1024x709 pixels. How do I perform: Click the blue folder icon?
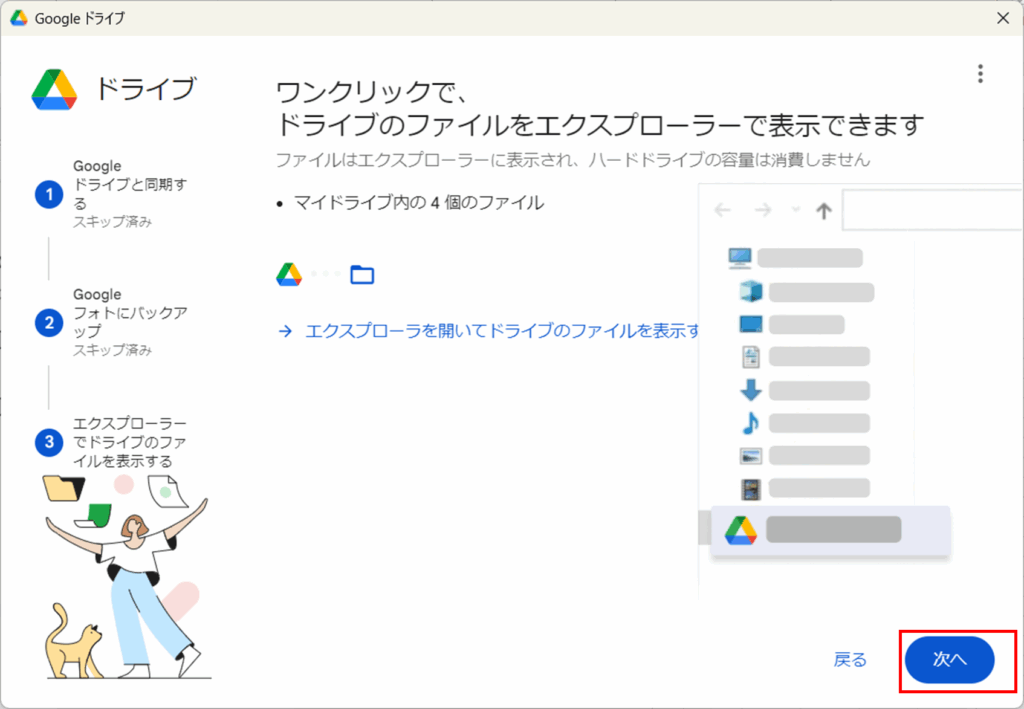pyautogui.click(x=362, y=275)
